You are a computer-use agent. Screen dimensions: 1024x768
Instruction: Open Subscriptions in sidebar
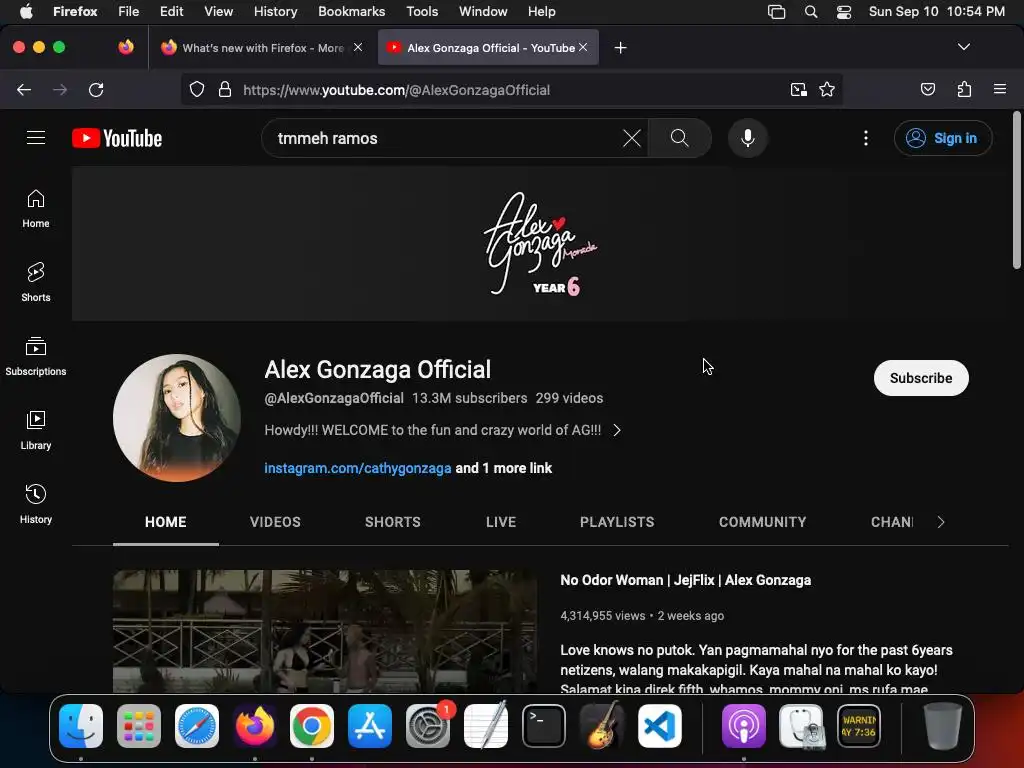(36, 356)
